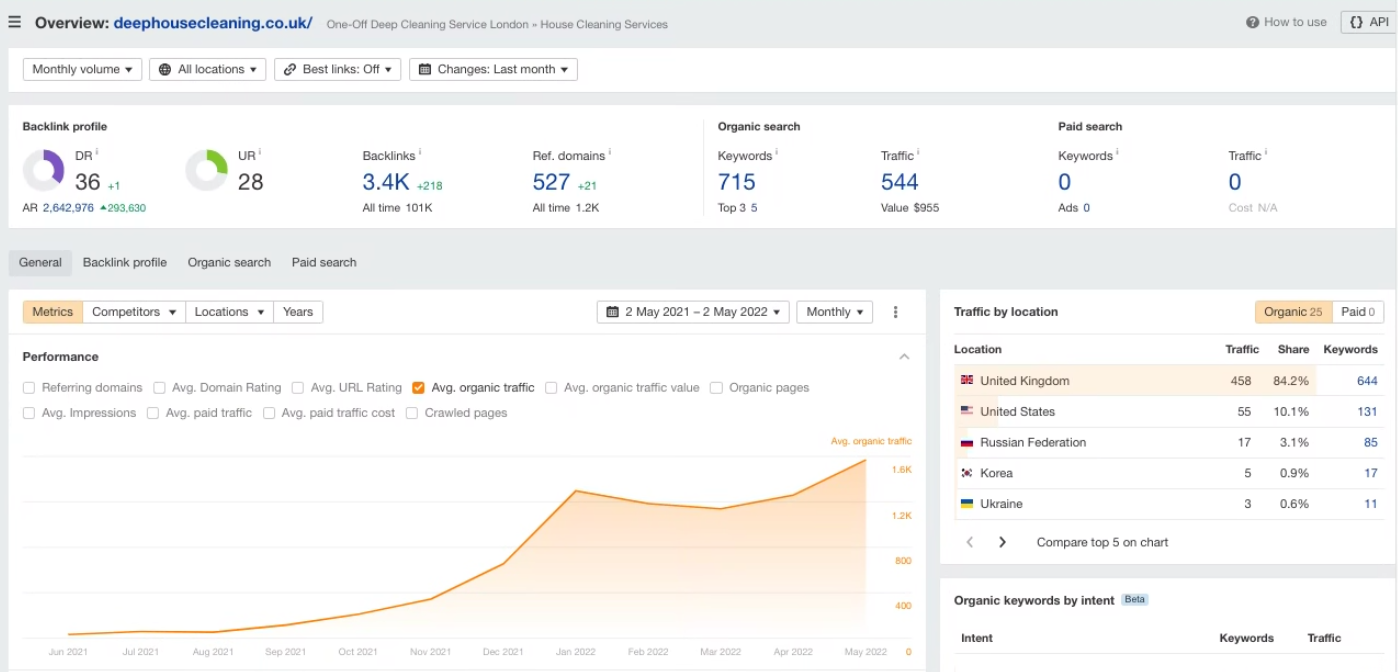Viewport: 1398px width, 672px height.
Task: Collapse the Performance section chevron
Action: [904, 357]
